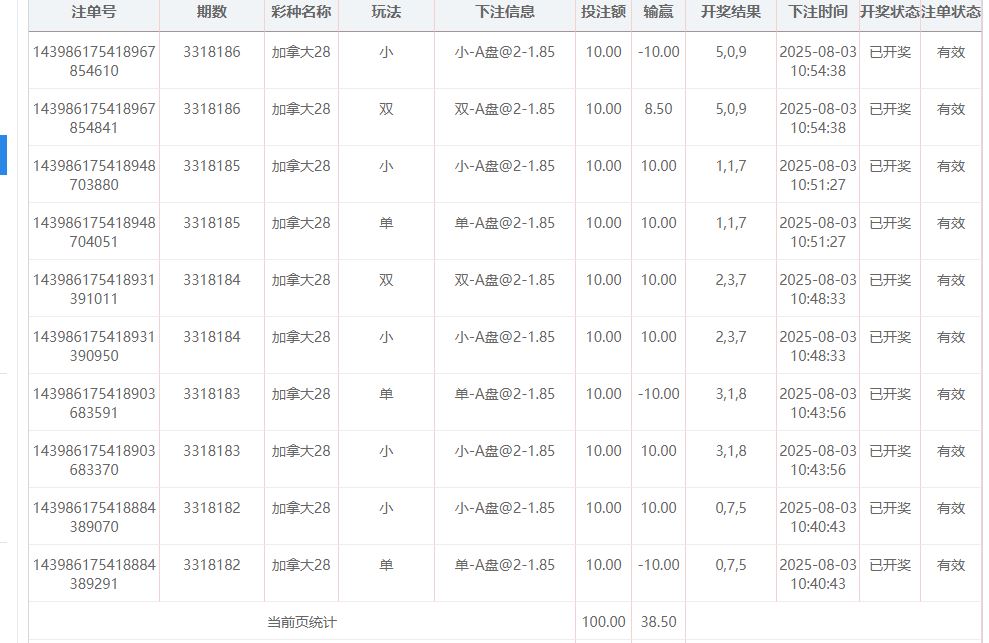Click the 注单状态 column header
Viewport: 989px width, 643px height.
951,12
